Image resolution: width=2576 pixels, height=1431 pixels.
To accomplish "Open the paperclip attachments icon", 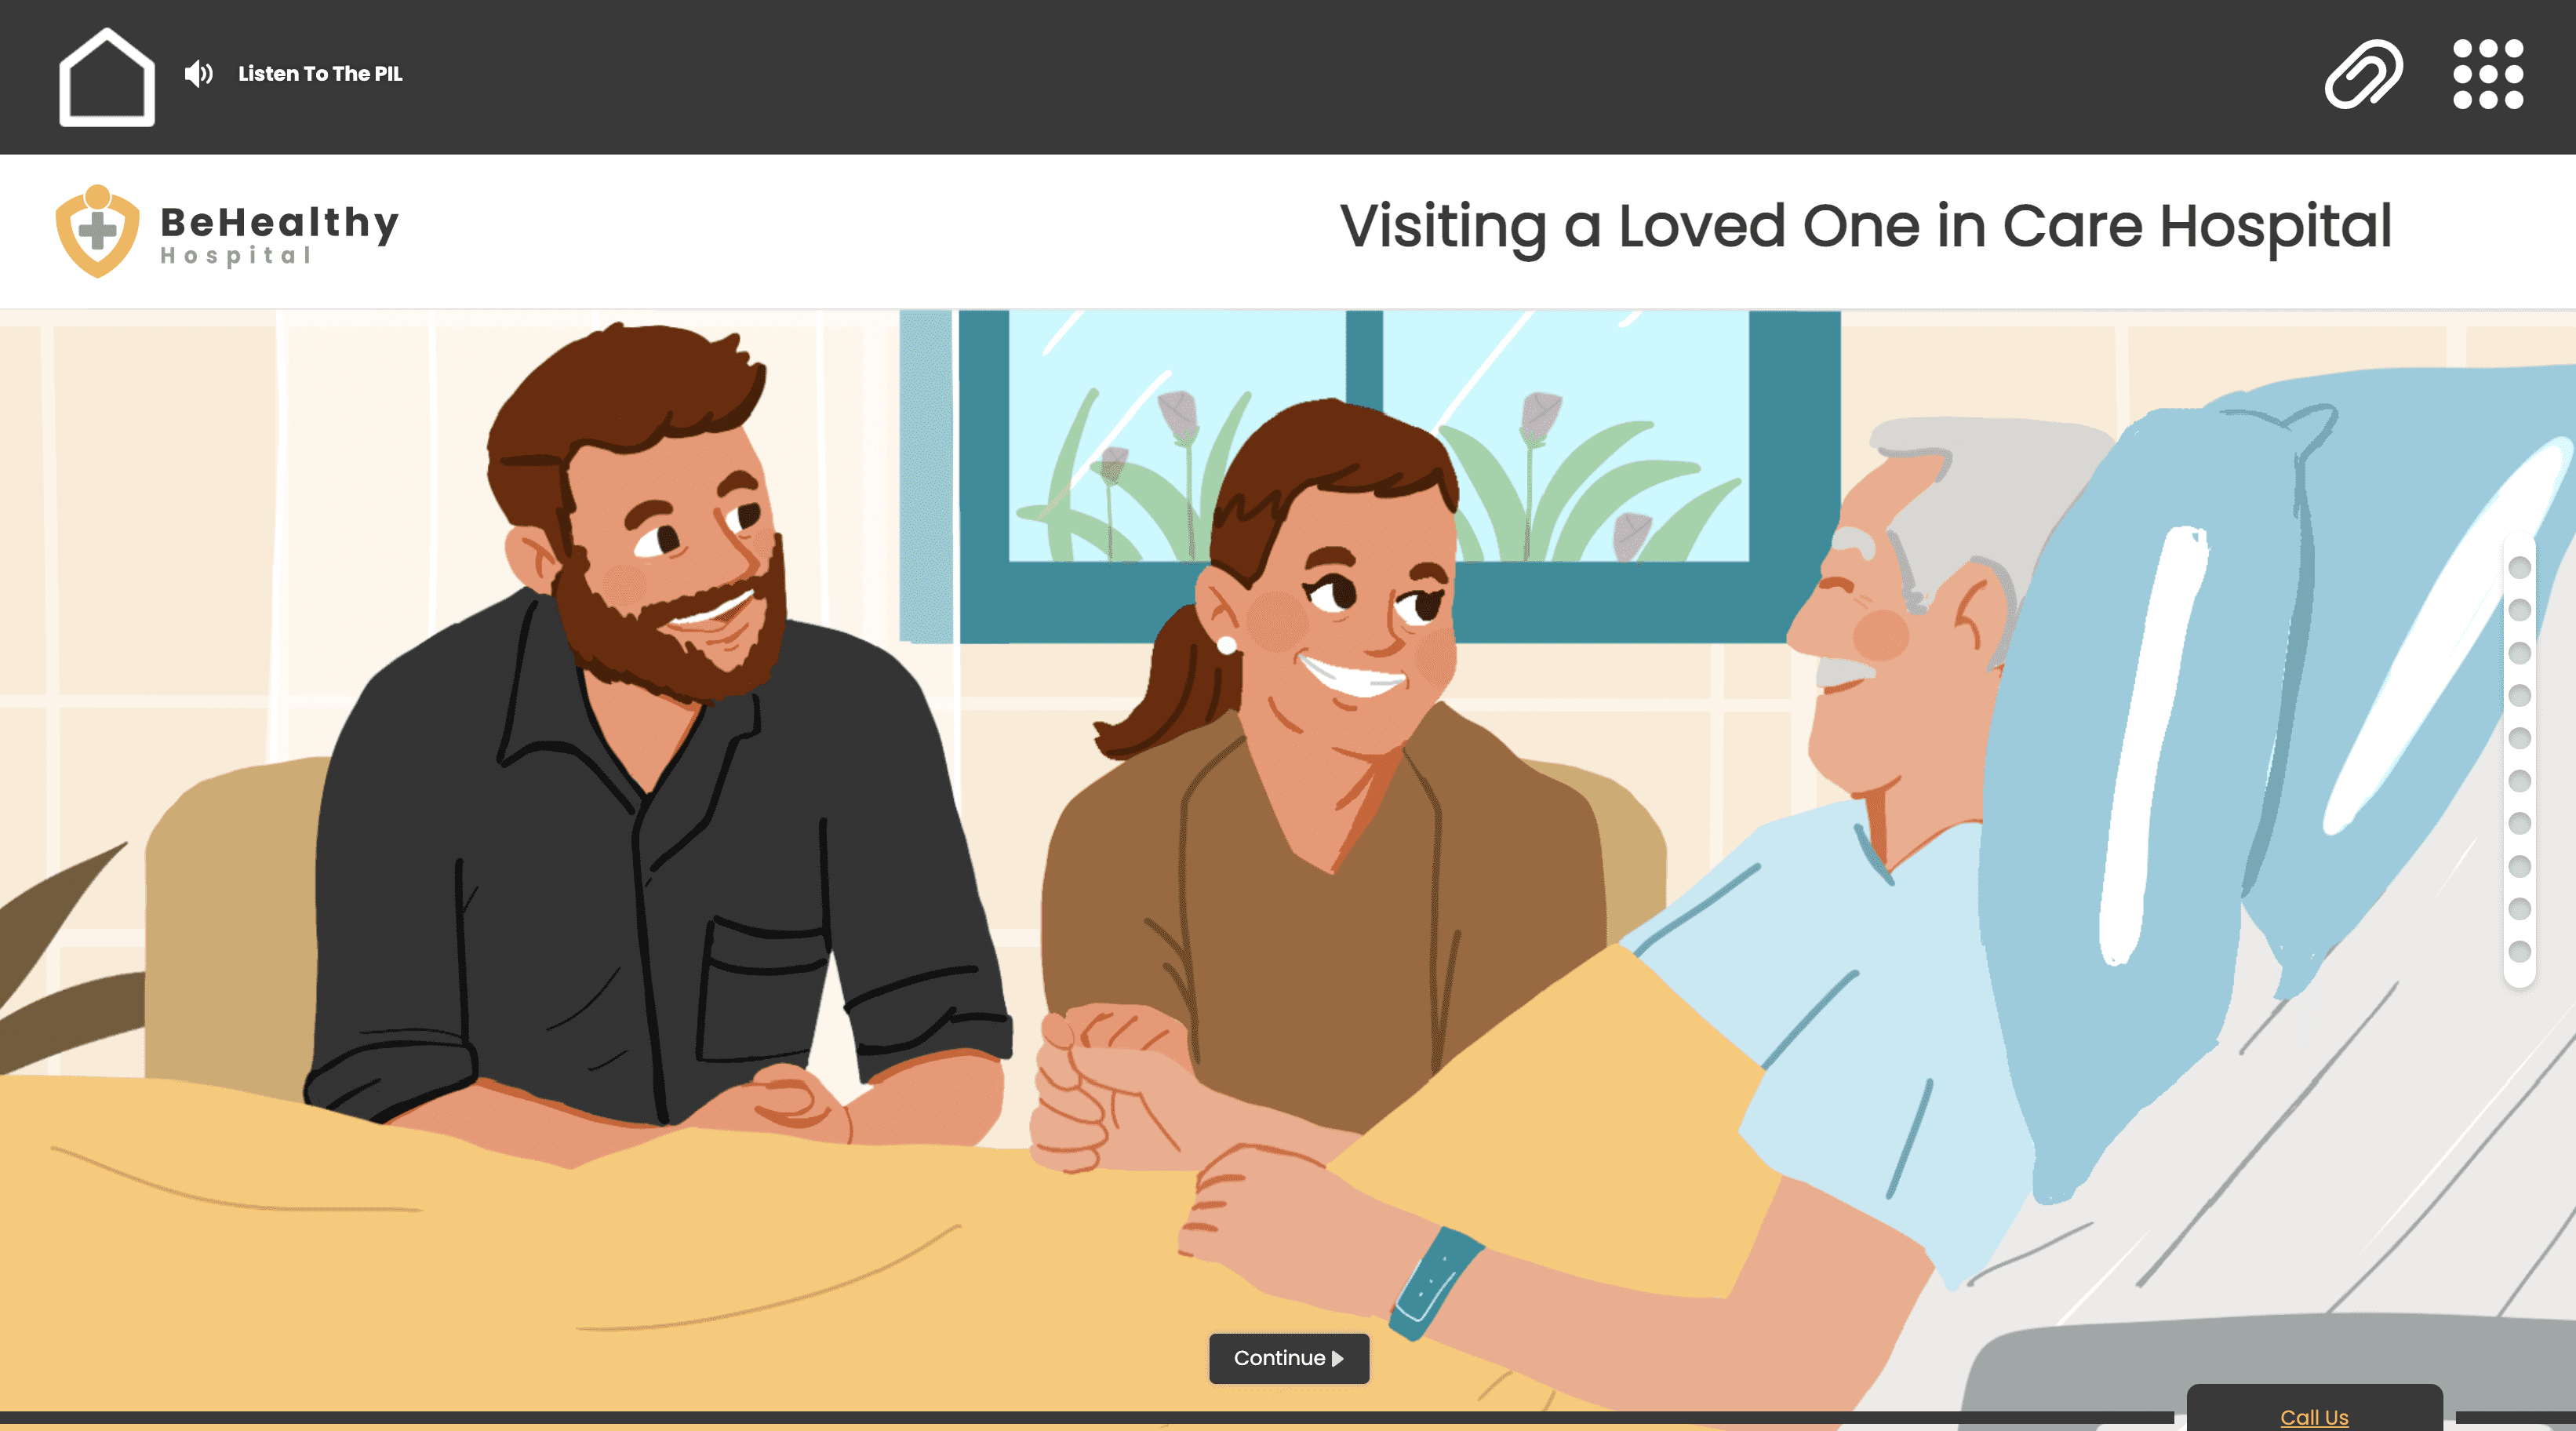I will click(2363, 74).
